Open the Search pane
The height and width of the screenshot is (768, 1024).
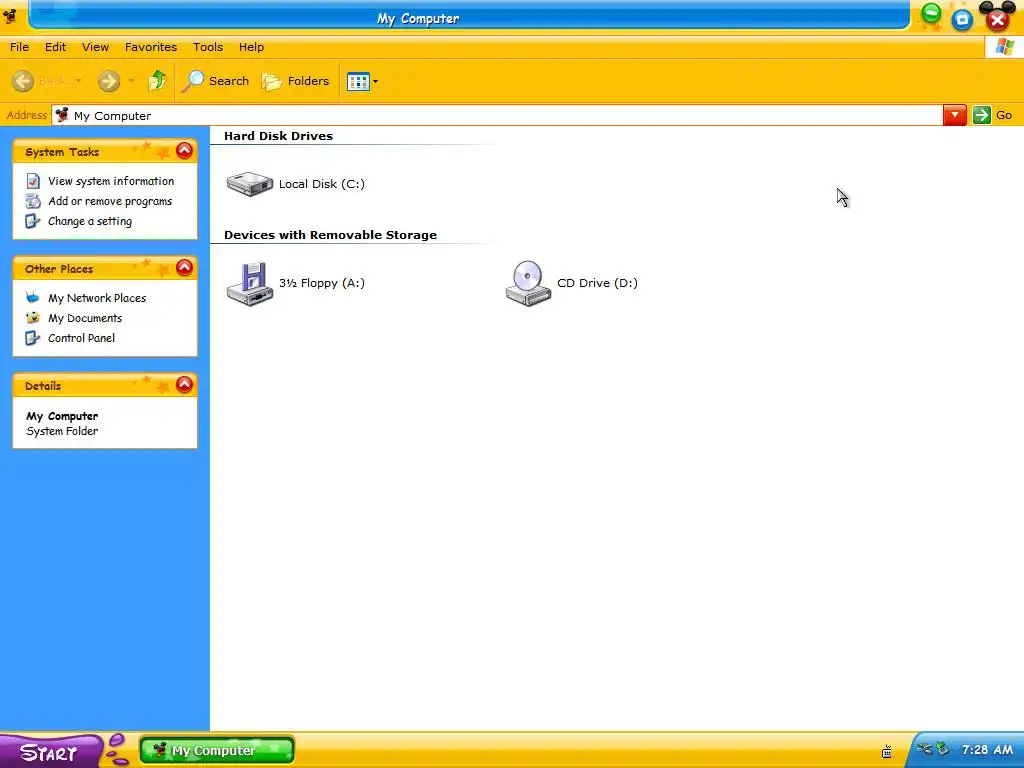pos(216,81)
